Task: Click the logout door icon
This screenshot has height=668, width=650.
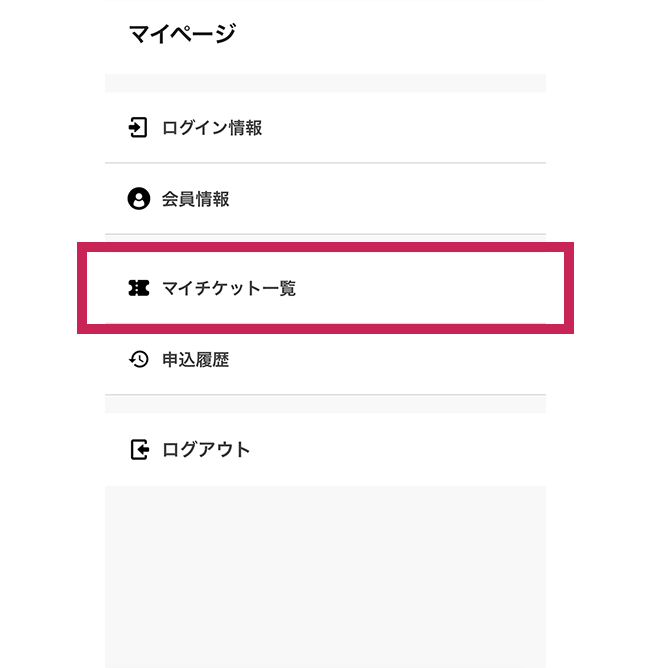Action: point(139,450)
